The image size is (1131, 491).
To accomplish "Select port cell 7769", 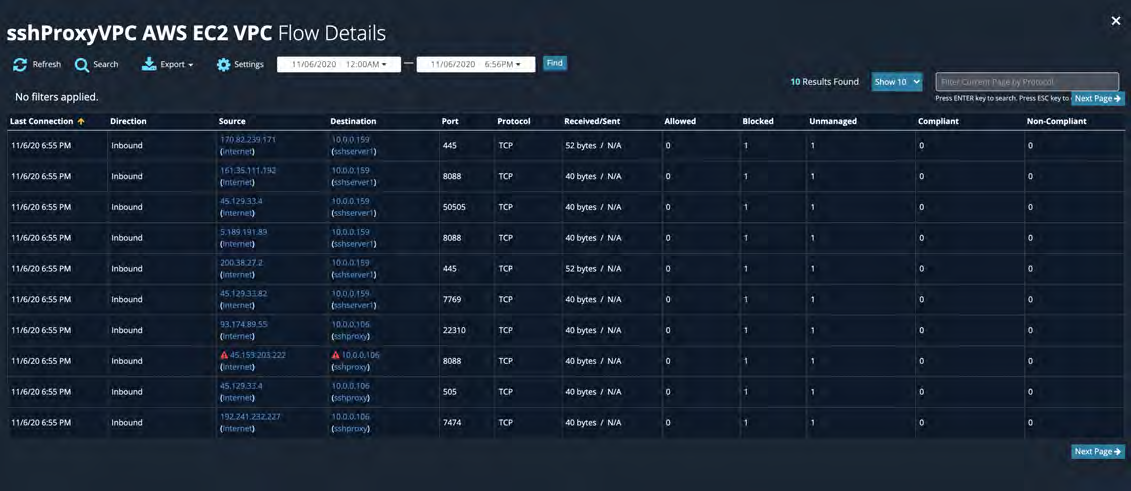I will (451, 299).
